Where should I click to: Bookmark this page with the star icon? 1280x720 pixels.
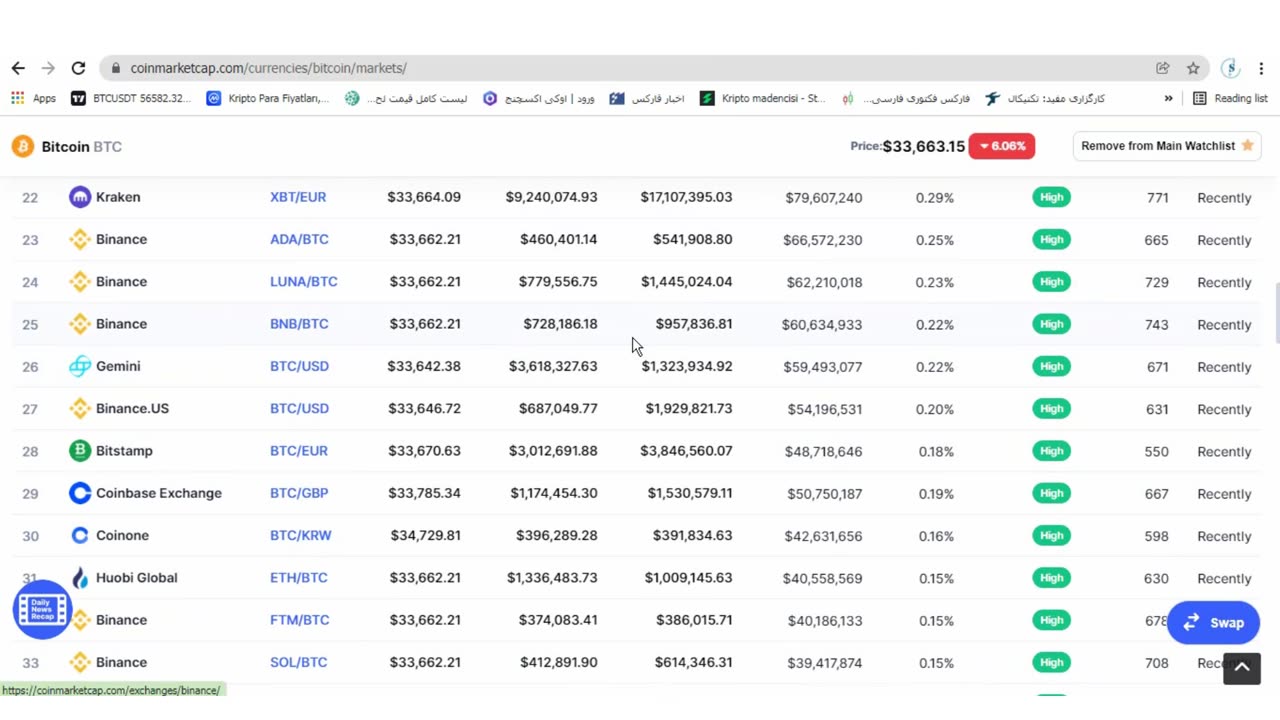(x=1193, y=68)
